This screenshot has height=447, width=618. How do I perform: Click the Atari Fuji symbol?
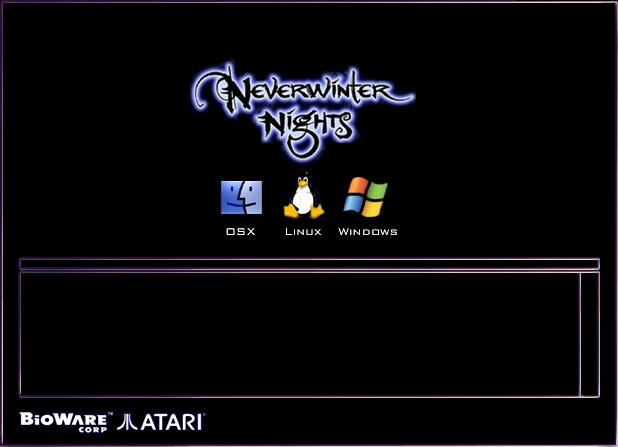[128, 422]
